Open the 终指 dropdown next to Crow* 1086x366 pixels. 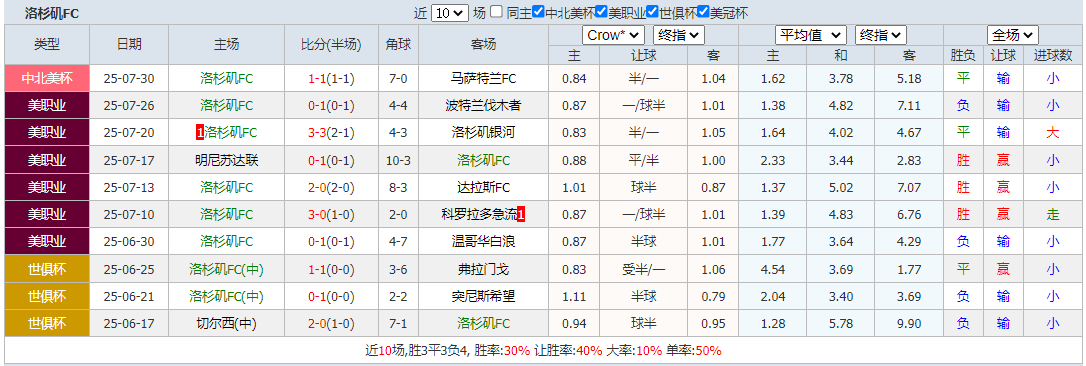(x=679, y=35)
